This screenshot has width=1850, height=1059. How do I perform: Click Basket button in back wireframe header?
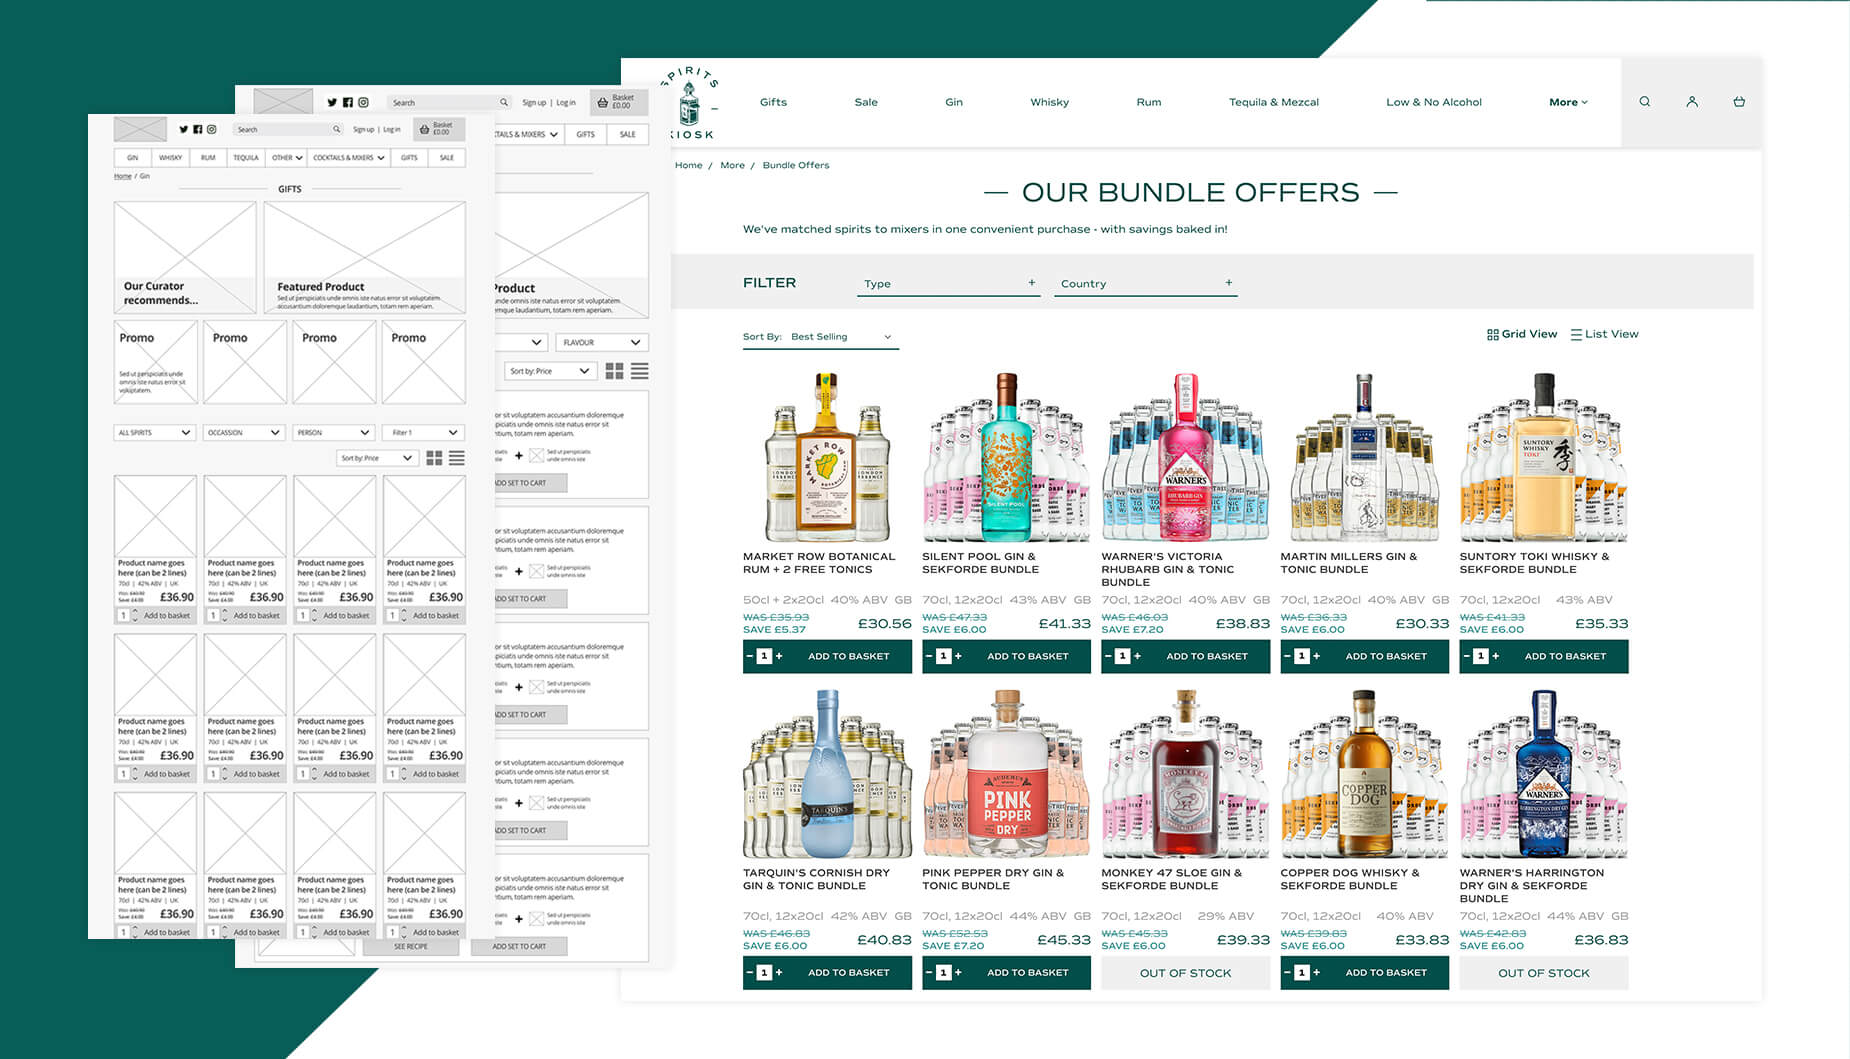620,102
